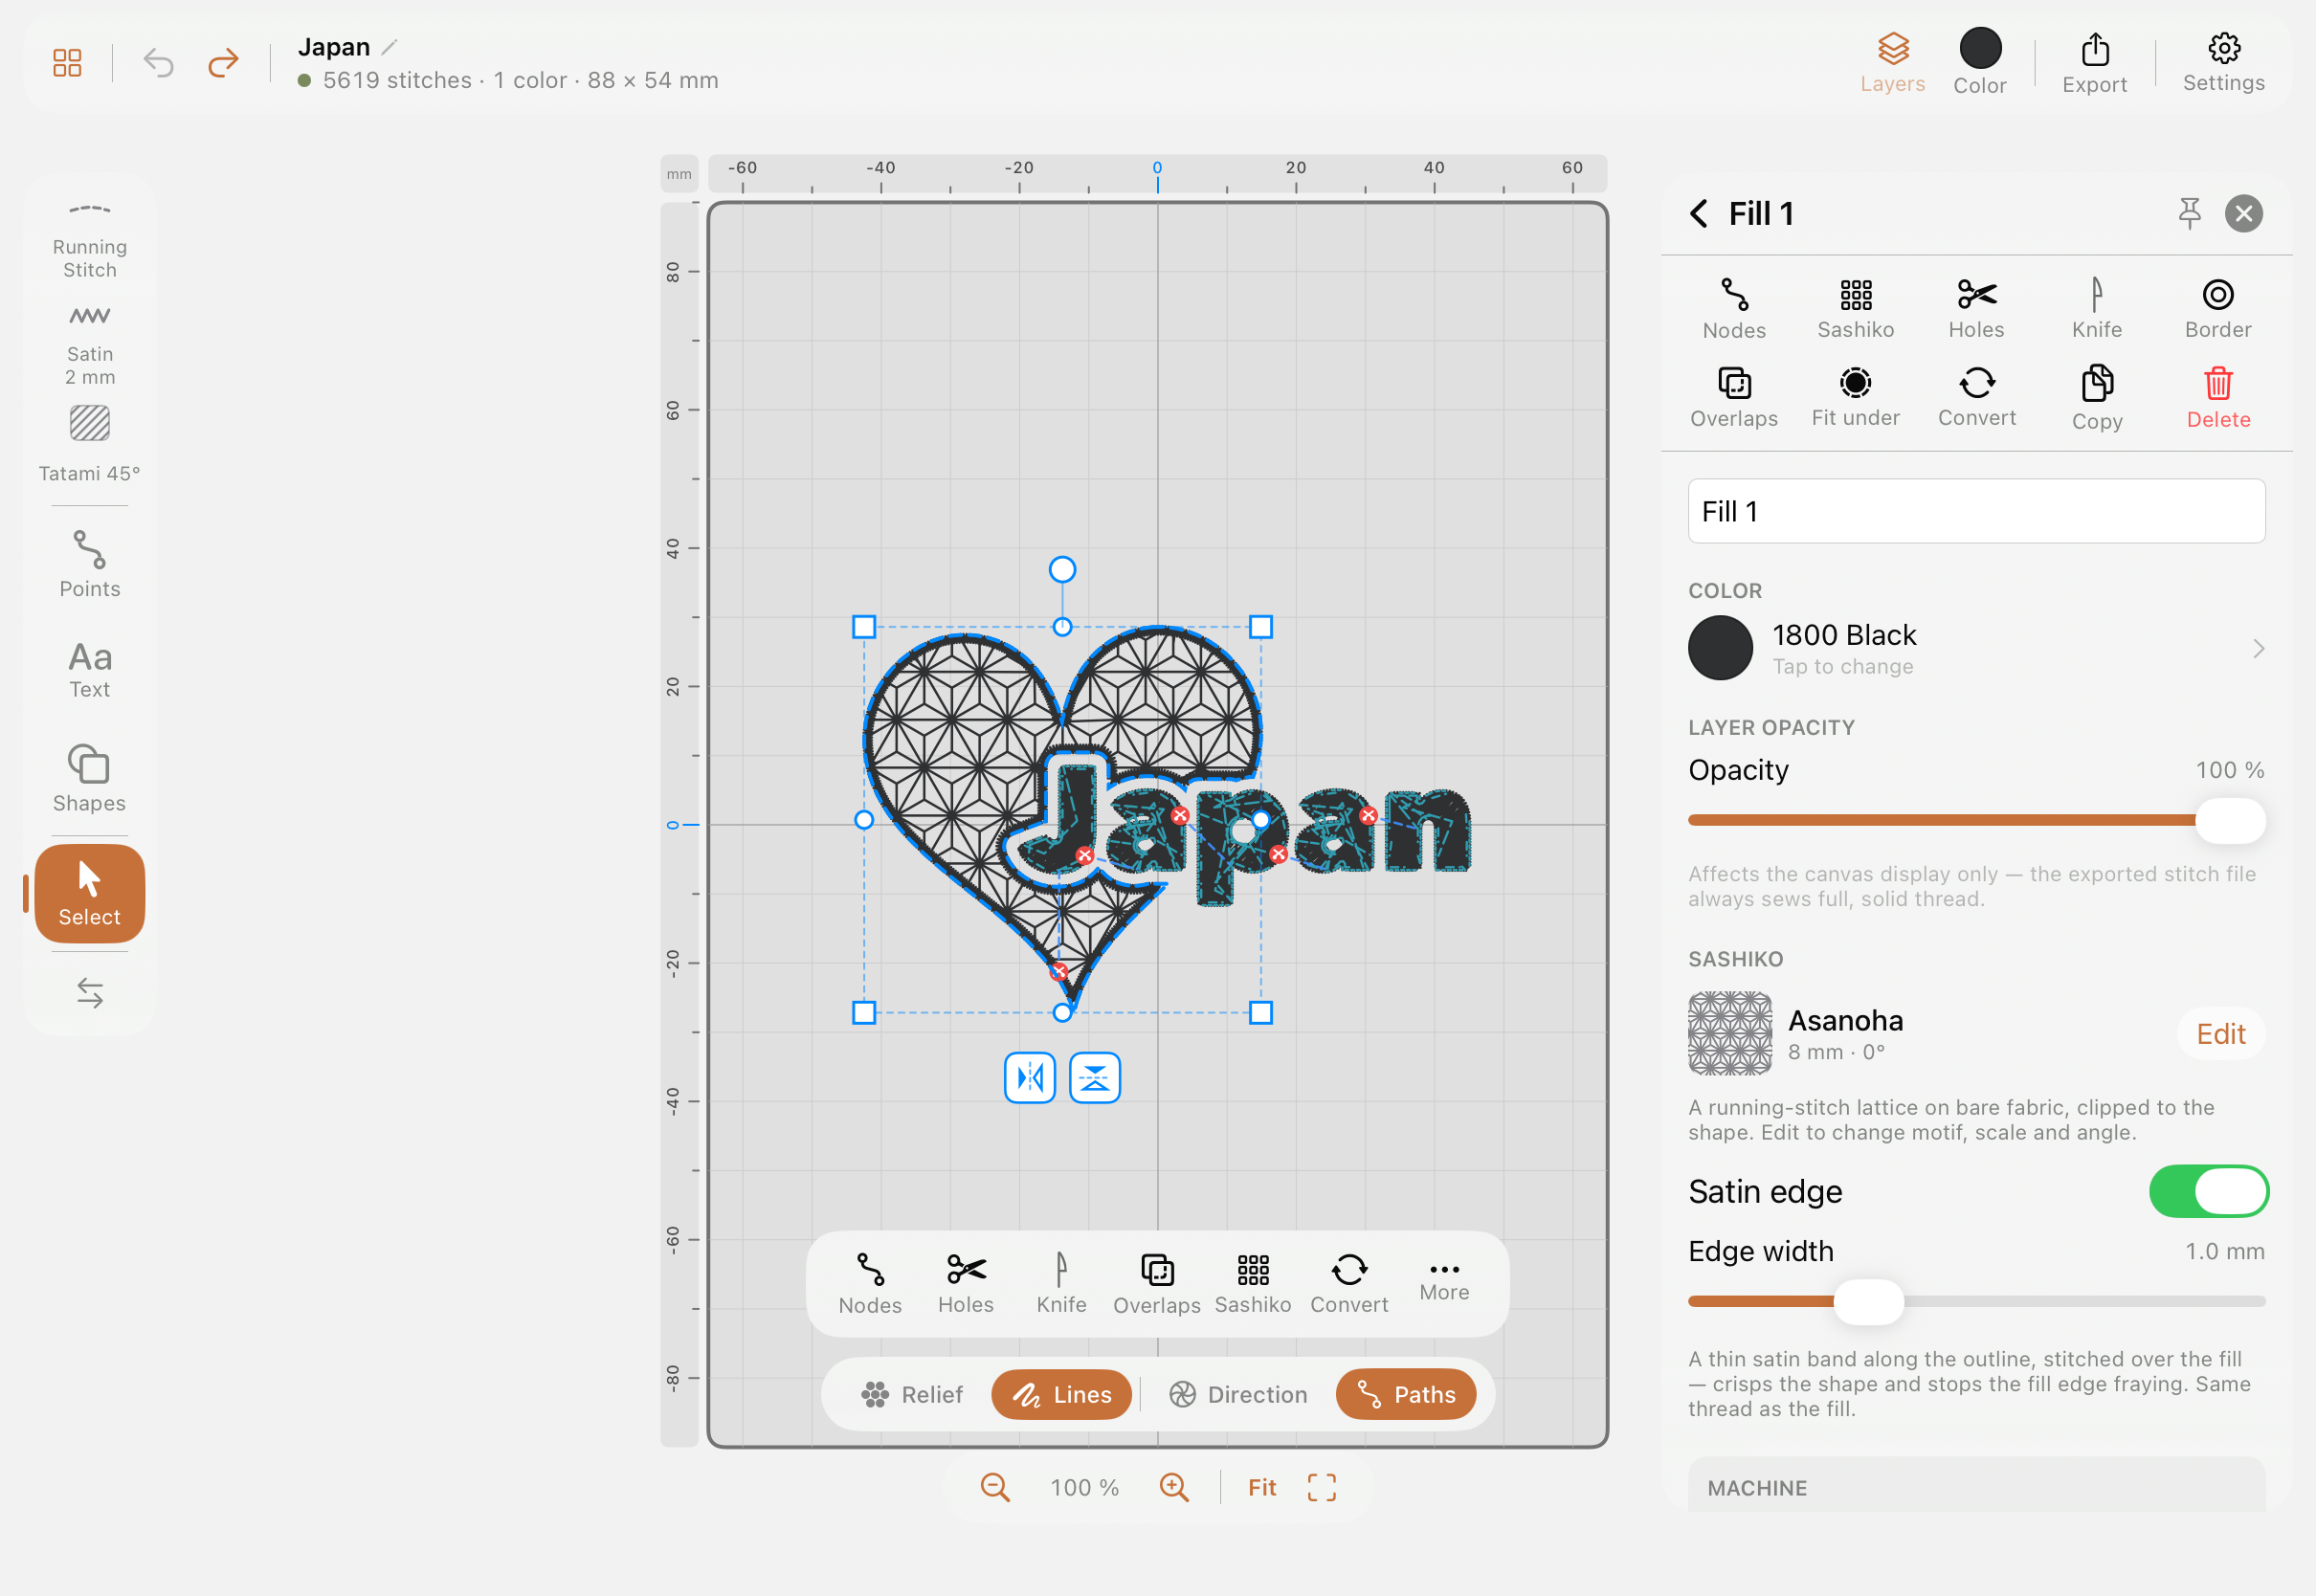Click Knife in the Fill 1 panel
2316x1596 pixels.
coord(2097,309)
